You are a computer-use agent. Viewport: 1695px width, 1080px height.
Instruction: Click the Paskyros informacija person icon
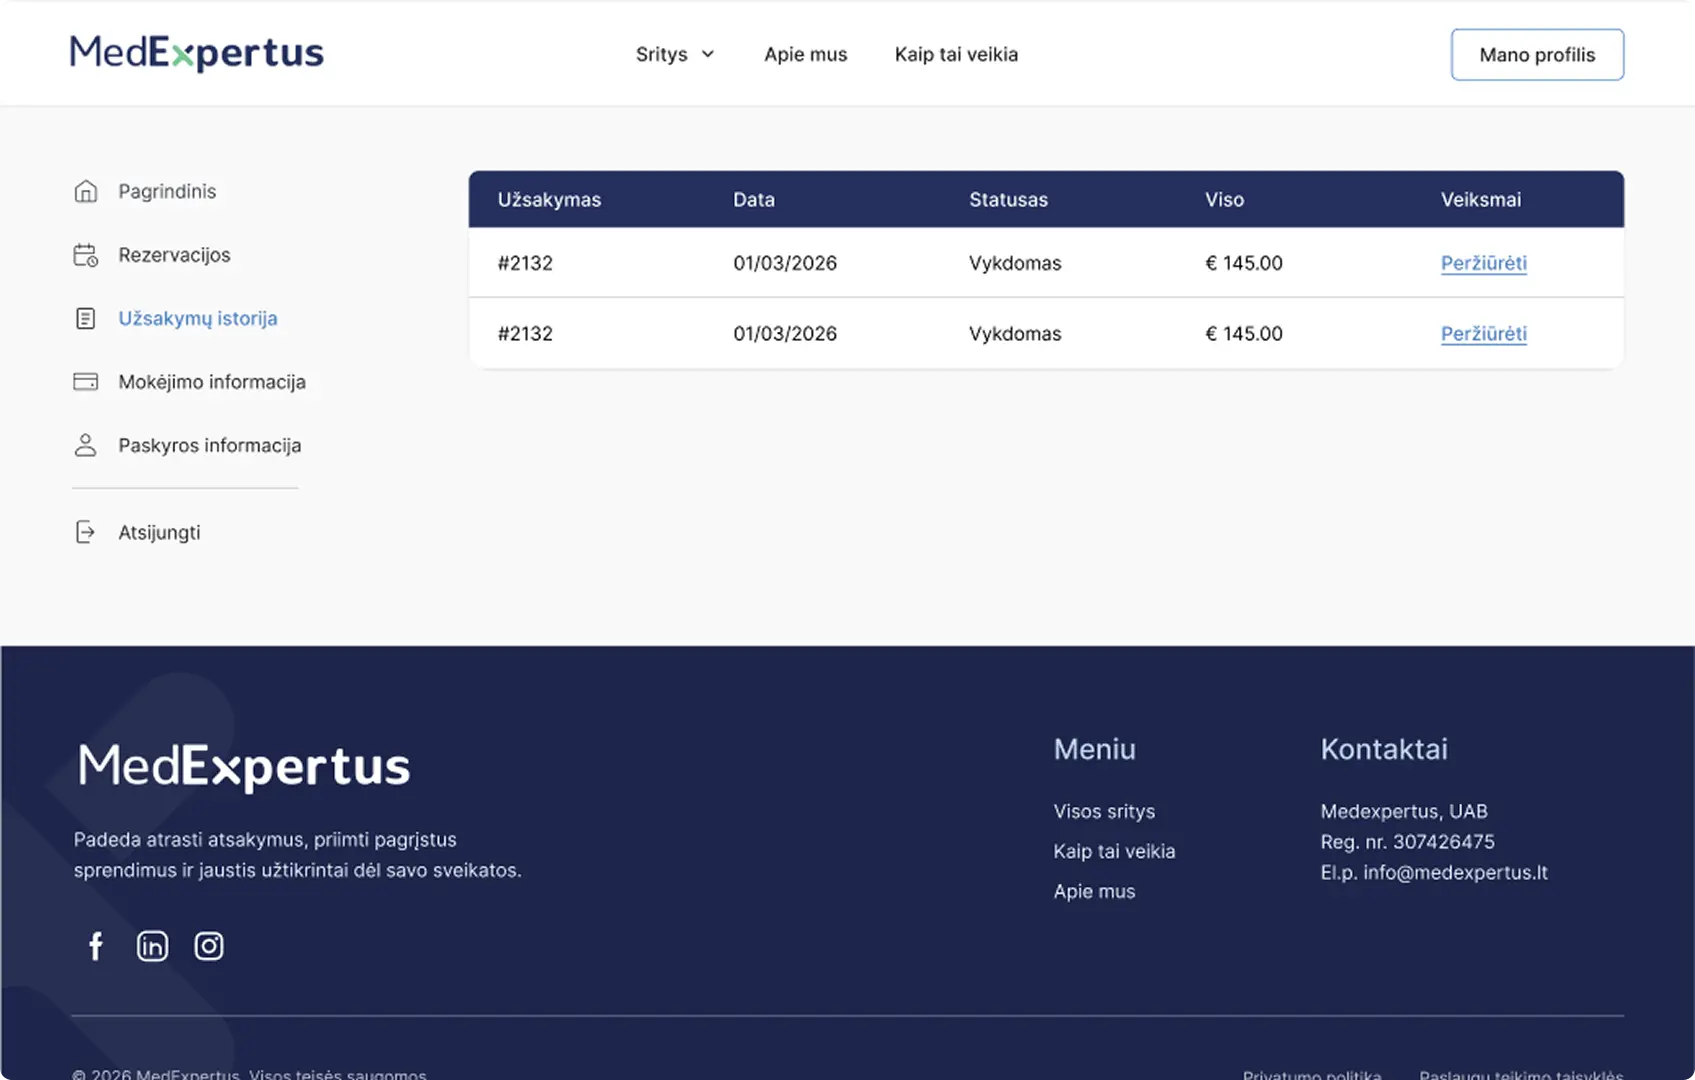click(86, 445)
